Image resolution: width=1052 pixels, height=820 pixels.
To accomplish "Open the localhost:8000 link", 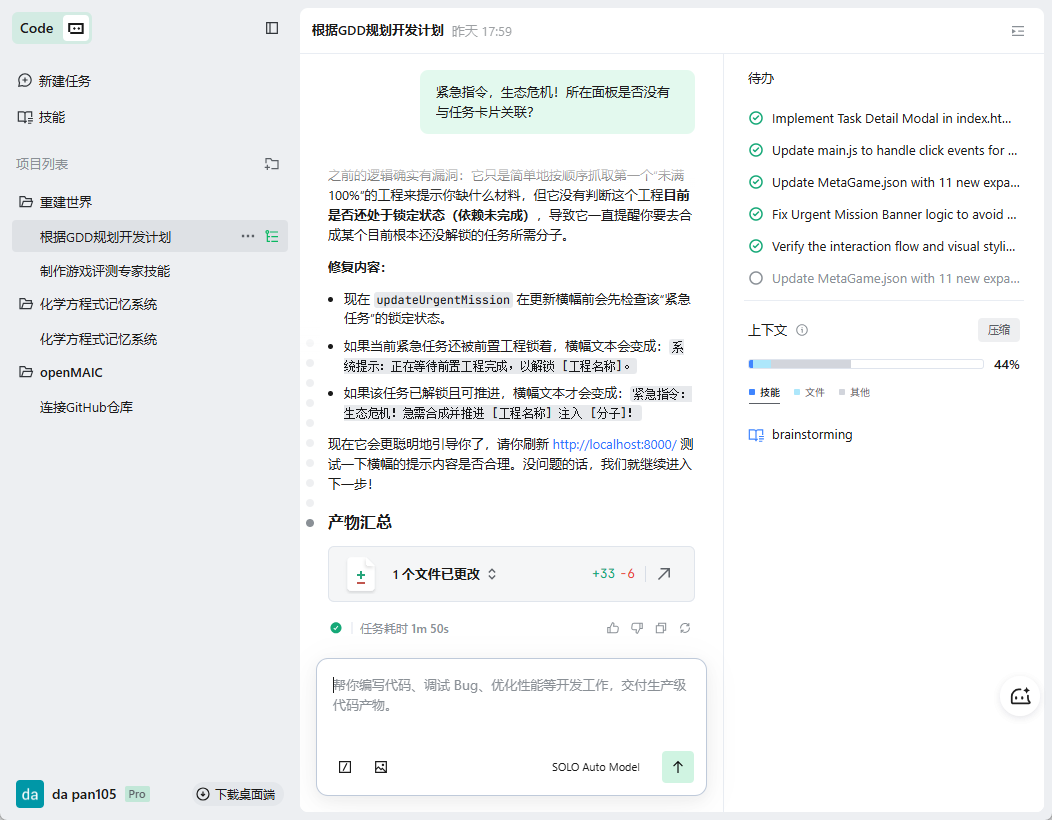I will (614, 444).
